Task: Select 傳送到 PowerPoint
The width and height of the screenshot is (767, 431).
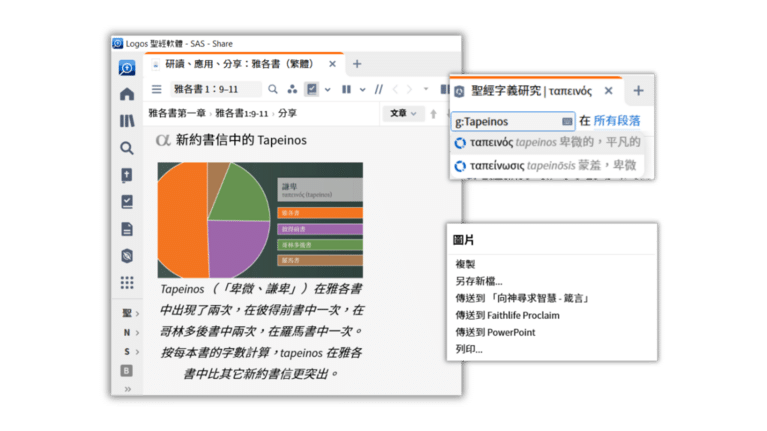Action: (495, 333)
